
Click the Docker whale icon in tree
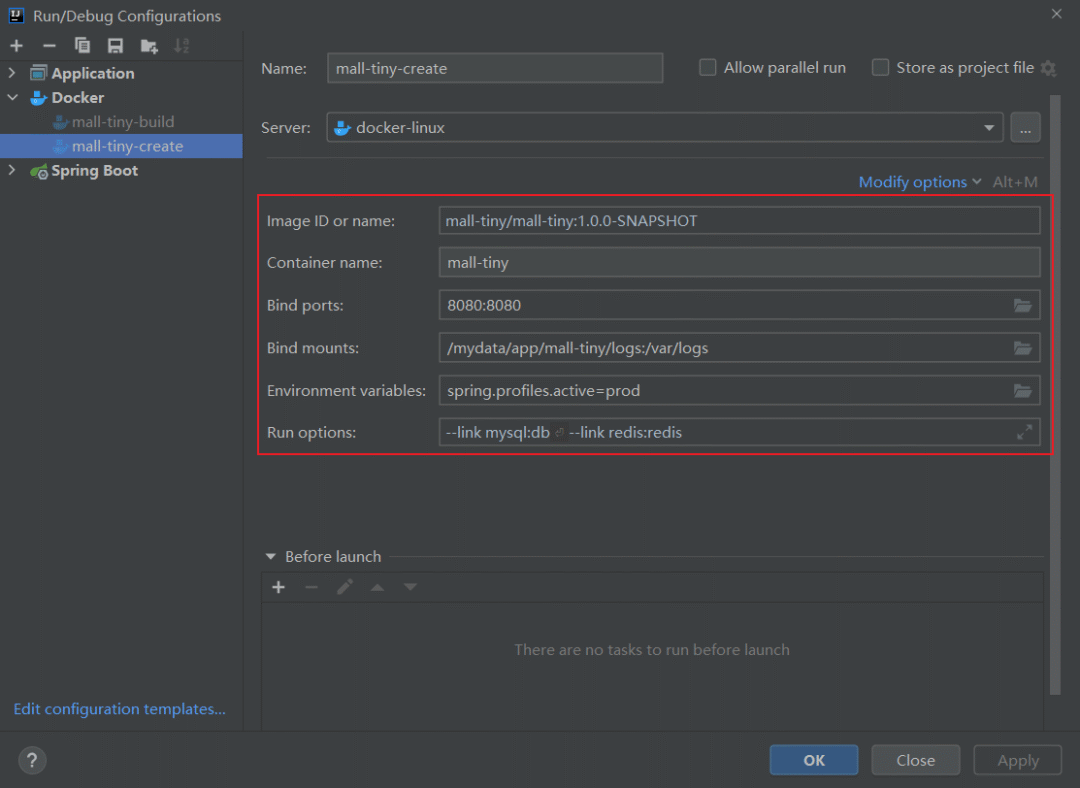point(39,98)
